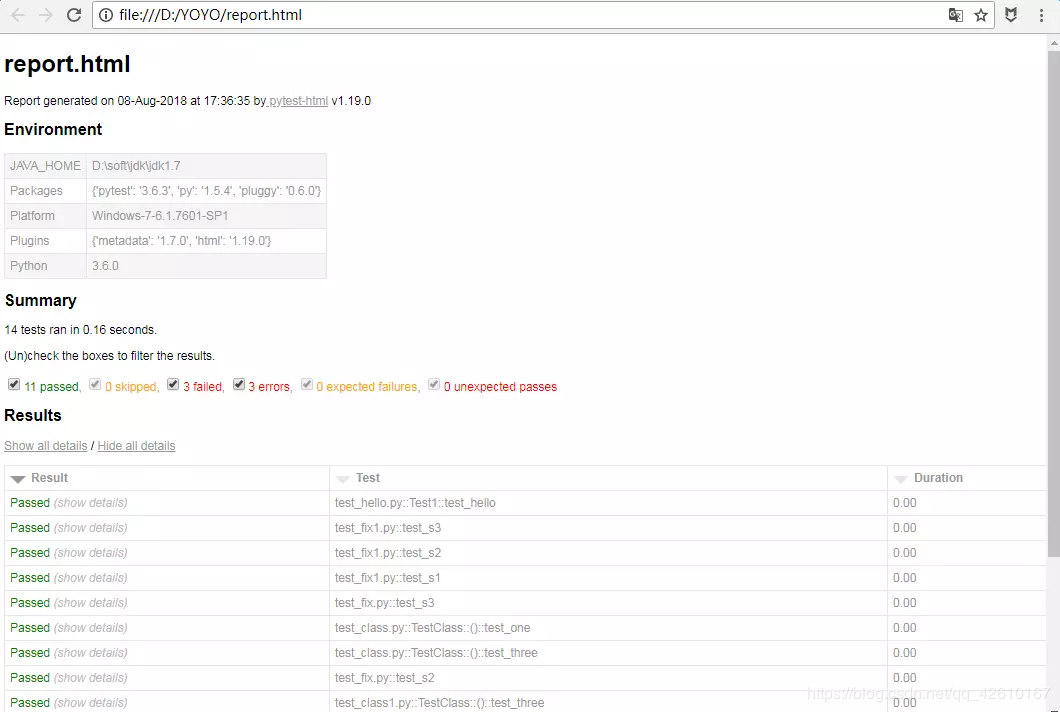Open the pytest-html link

[298, 101]
